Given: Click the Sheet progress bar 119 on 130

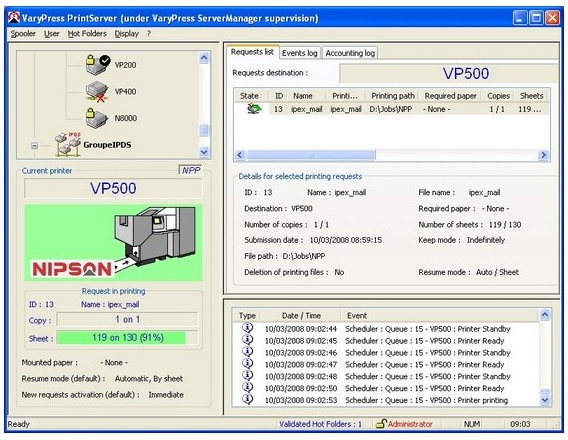Looking at the screenshot, I should (128, 338).
